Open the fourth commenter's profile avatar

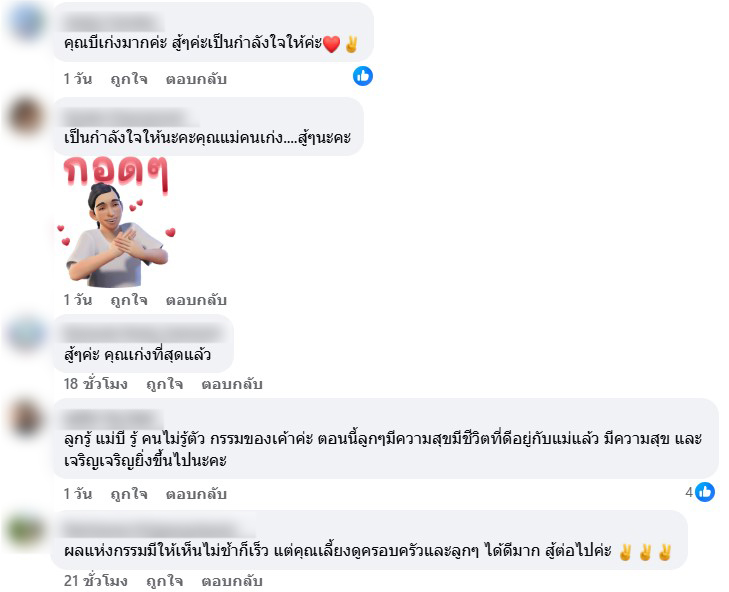coord(26,417)
